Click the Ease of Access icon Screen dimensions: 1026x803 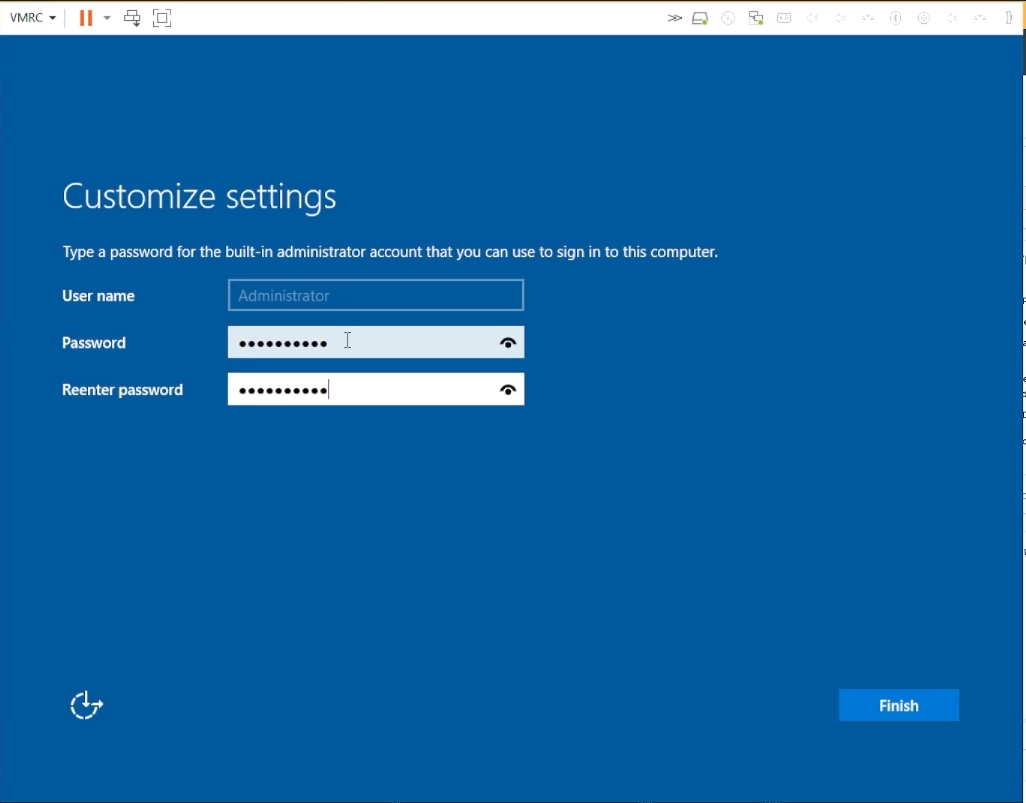tap(86, 705)
